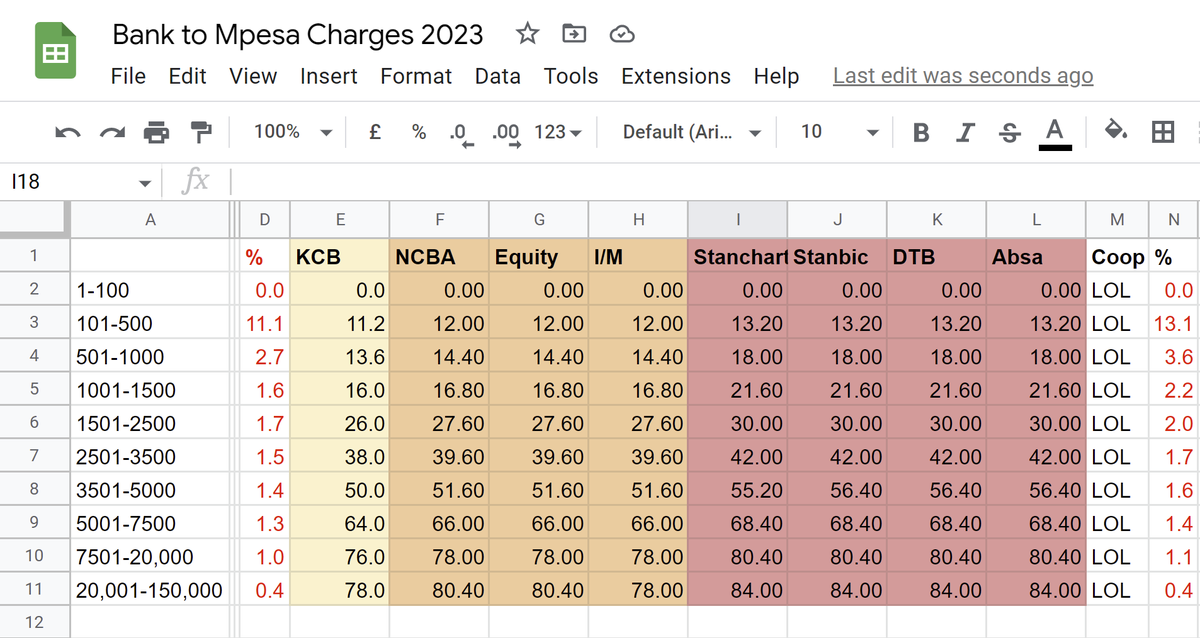This screenshot has height=638, width=1200.
Task: Select column N header
Action: 1174,220
